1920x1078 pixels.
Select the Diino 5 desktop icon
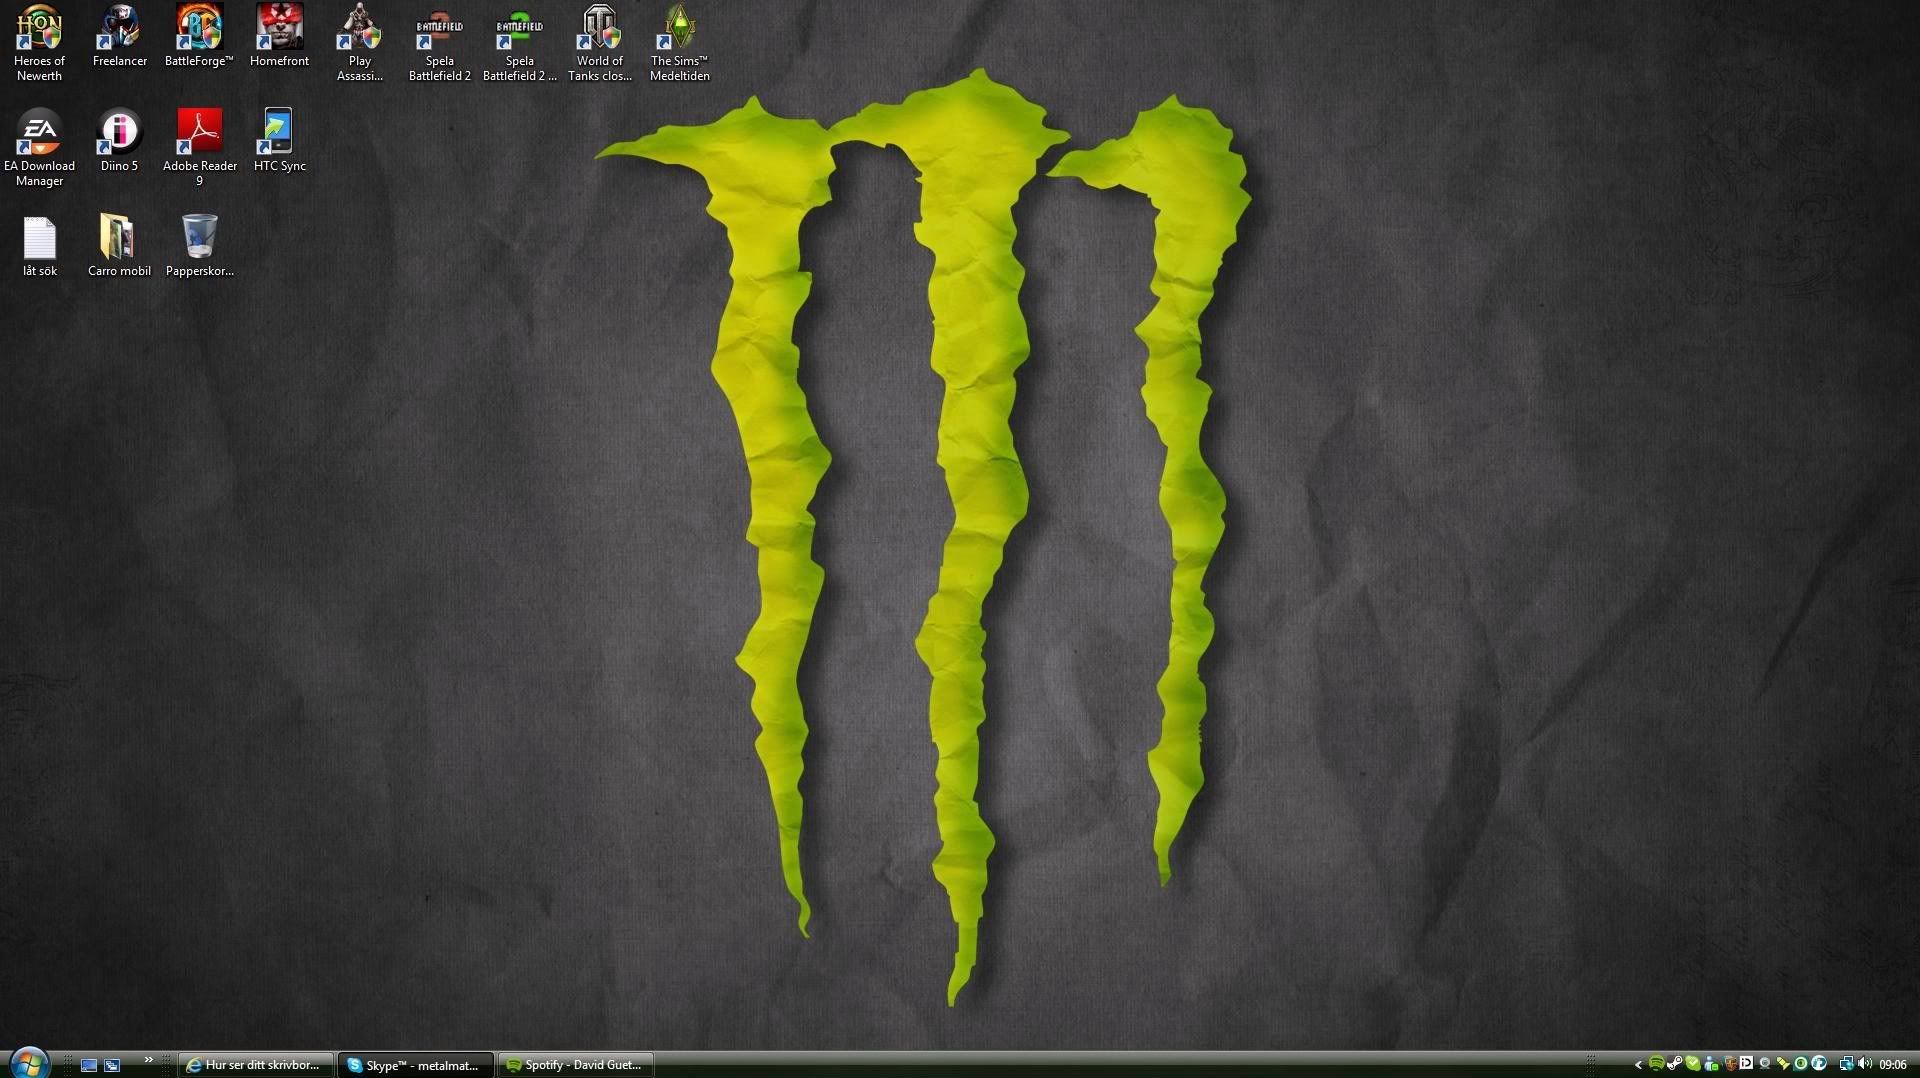119,141
